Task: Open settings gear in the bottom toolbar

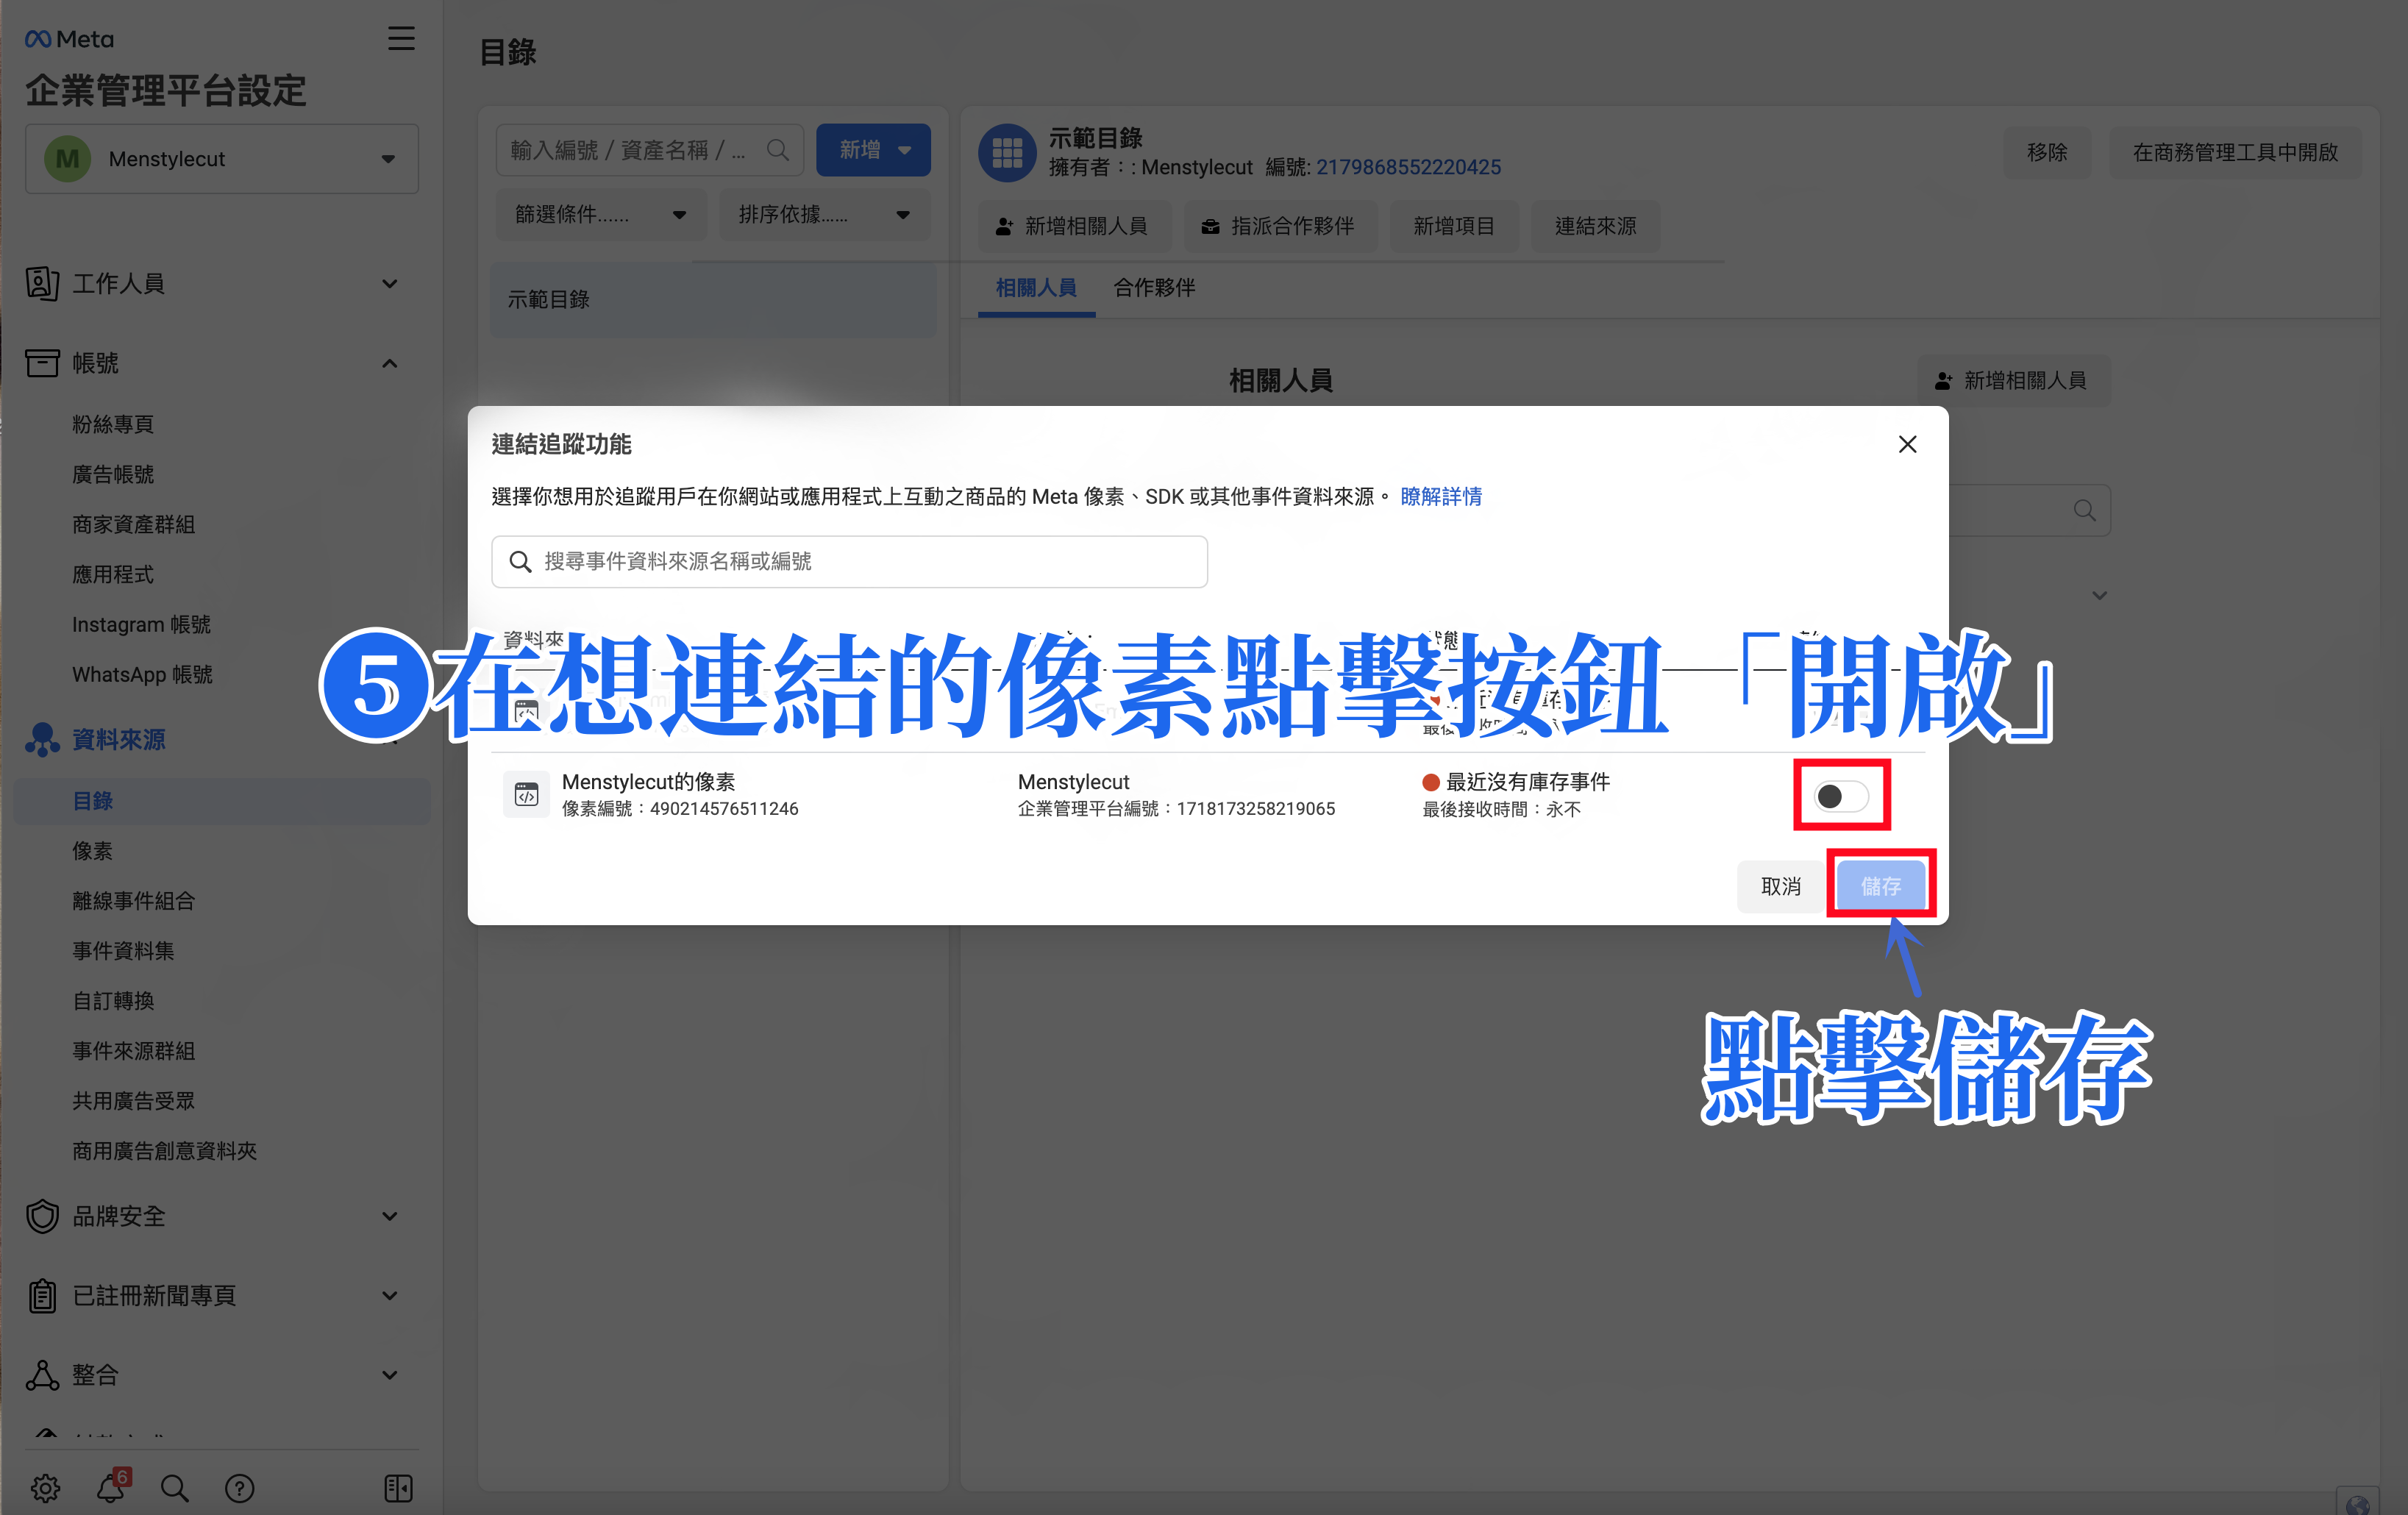Action: point(45,1488)
